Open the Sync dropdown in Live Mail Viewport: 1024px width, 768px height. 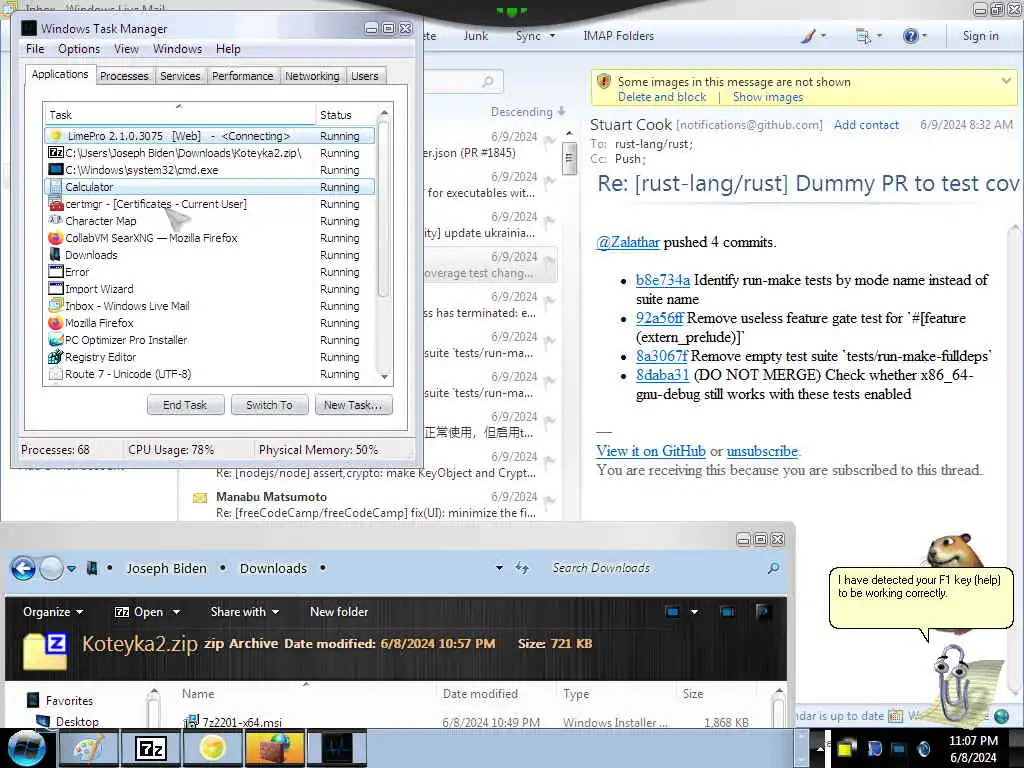point(535,36)
